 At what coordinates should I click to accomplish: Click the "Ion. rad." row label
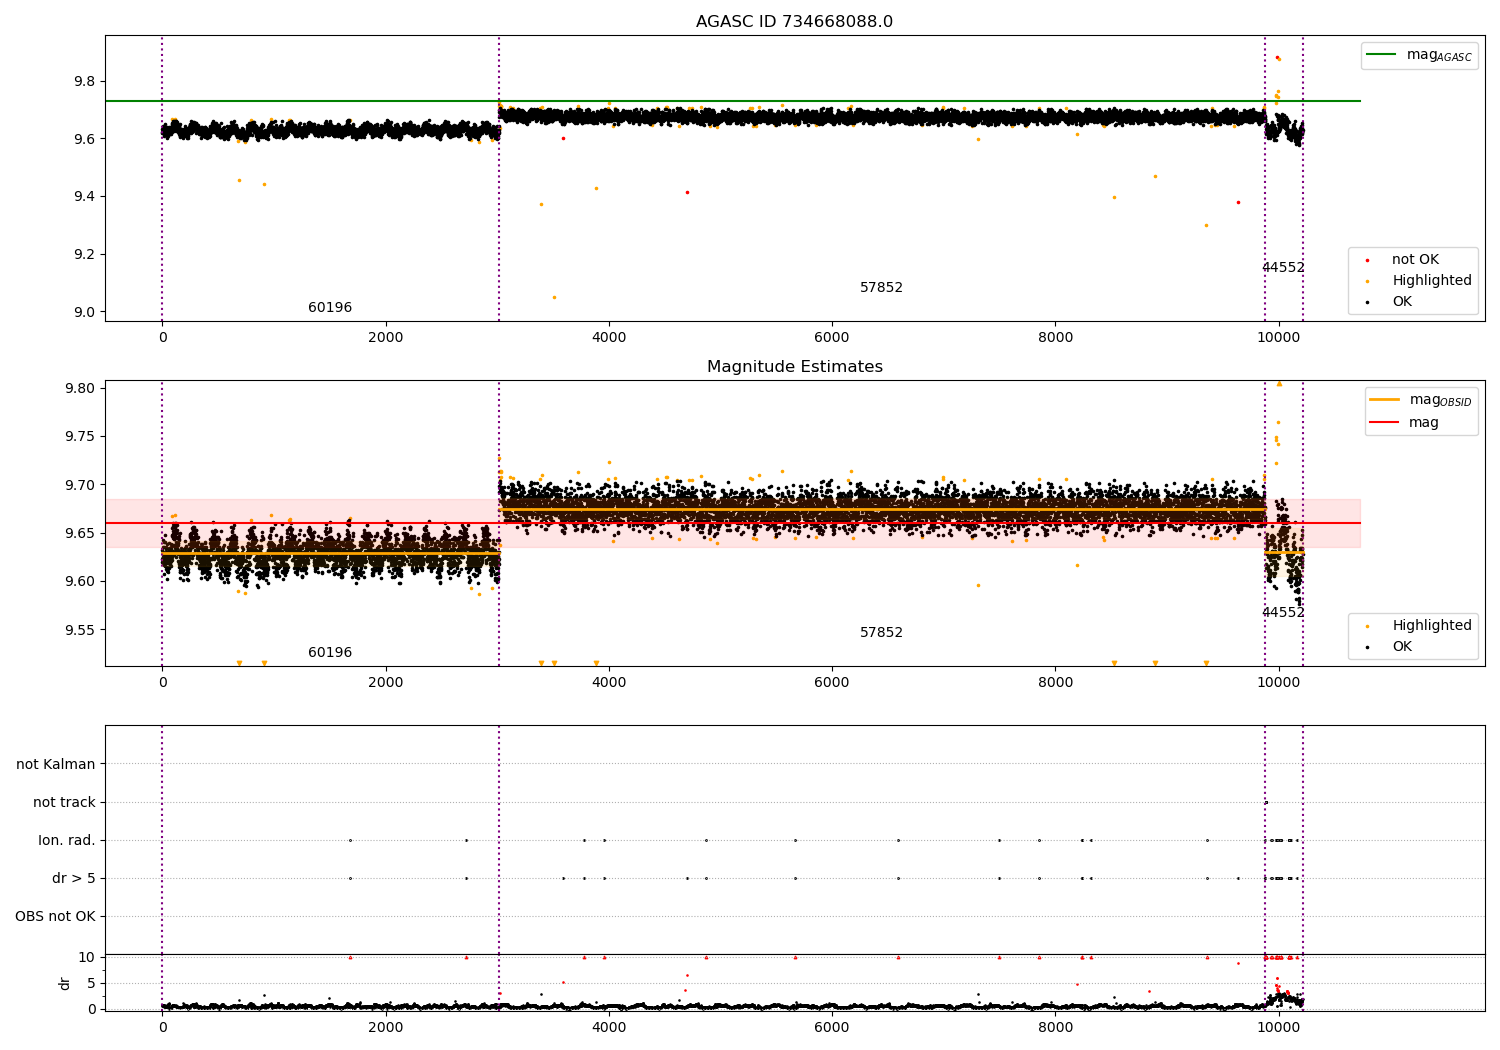(x=67, y=841)
